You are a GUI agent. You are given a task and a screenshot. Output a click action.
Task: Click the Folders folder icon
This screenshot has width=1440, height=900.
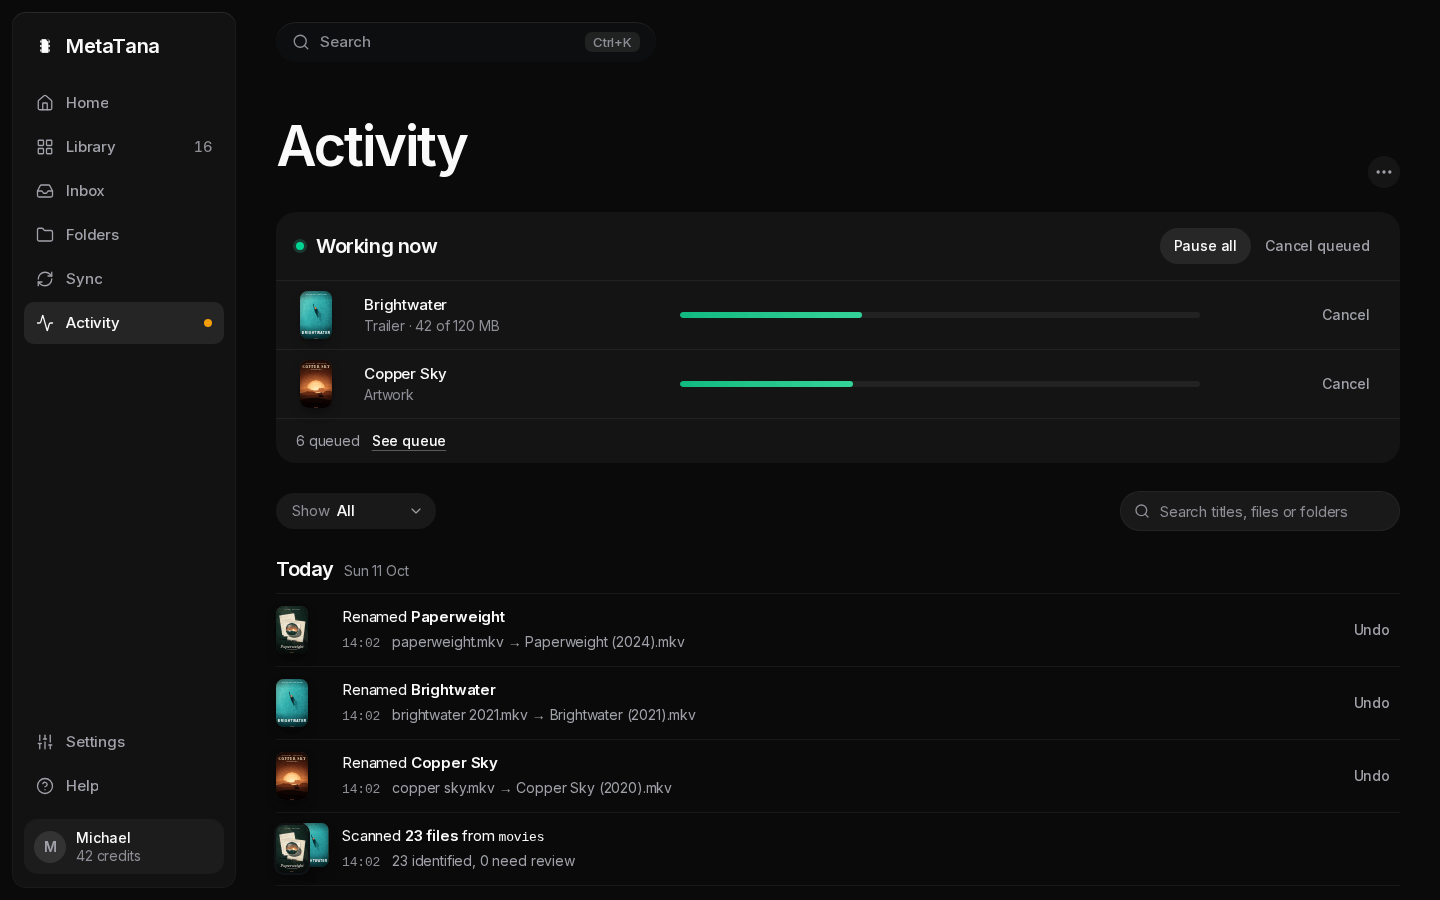(x=45, y=235)
